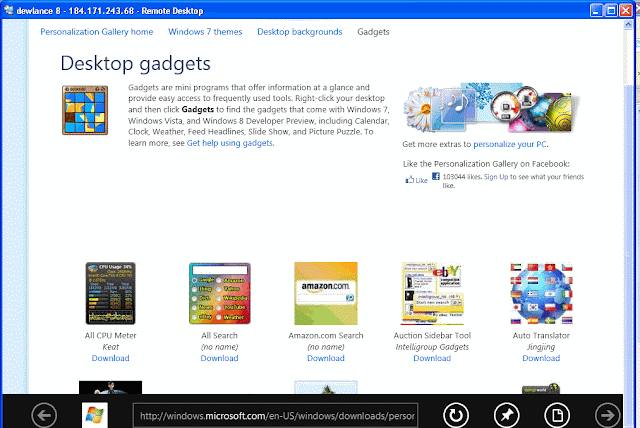Click the Facebook Like thumbs-up
This screenshot has width=640, height=428.
[x=416, y=180]
